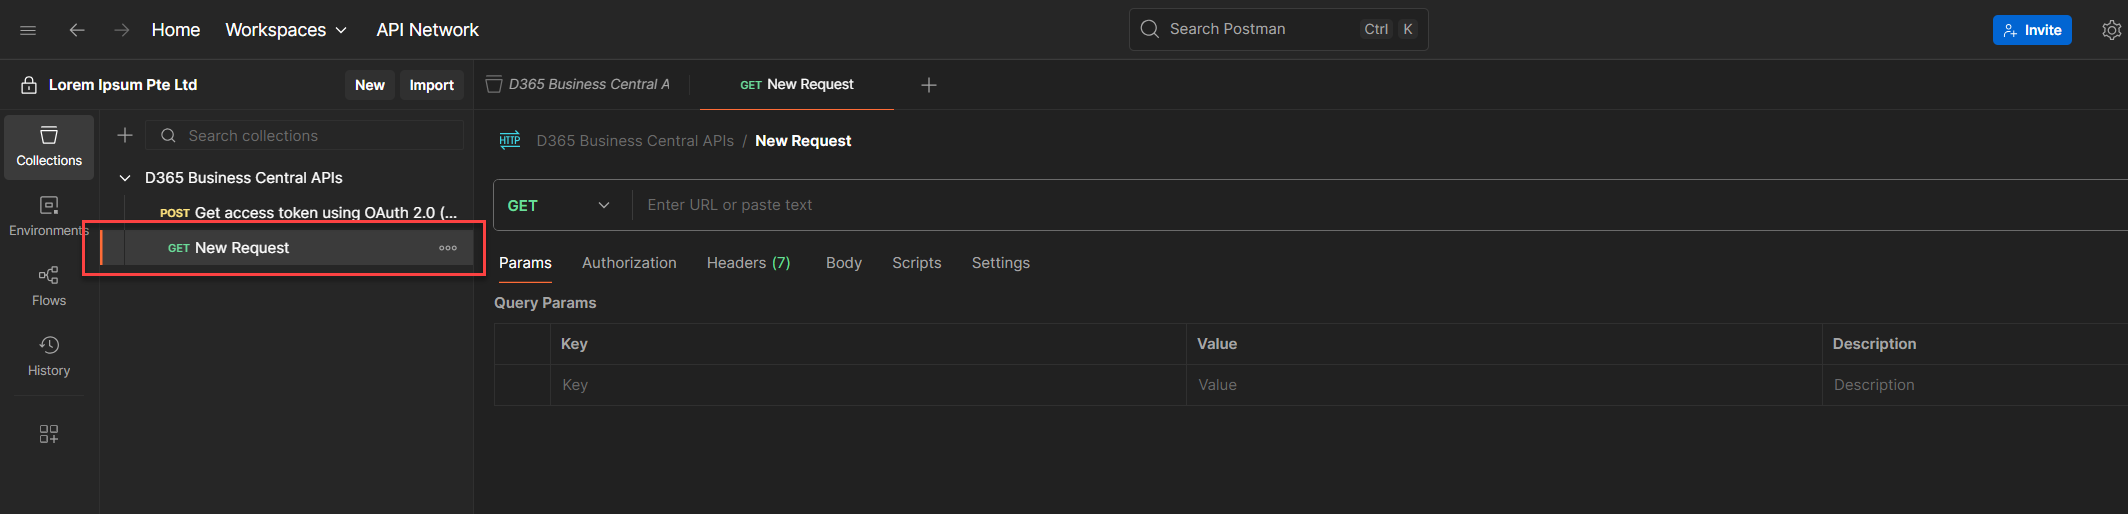Open API Network

427,30
